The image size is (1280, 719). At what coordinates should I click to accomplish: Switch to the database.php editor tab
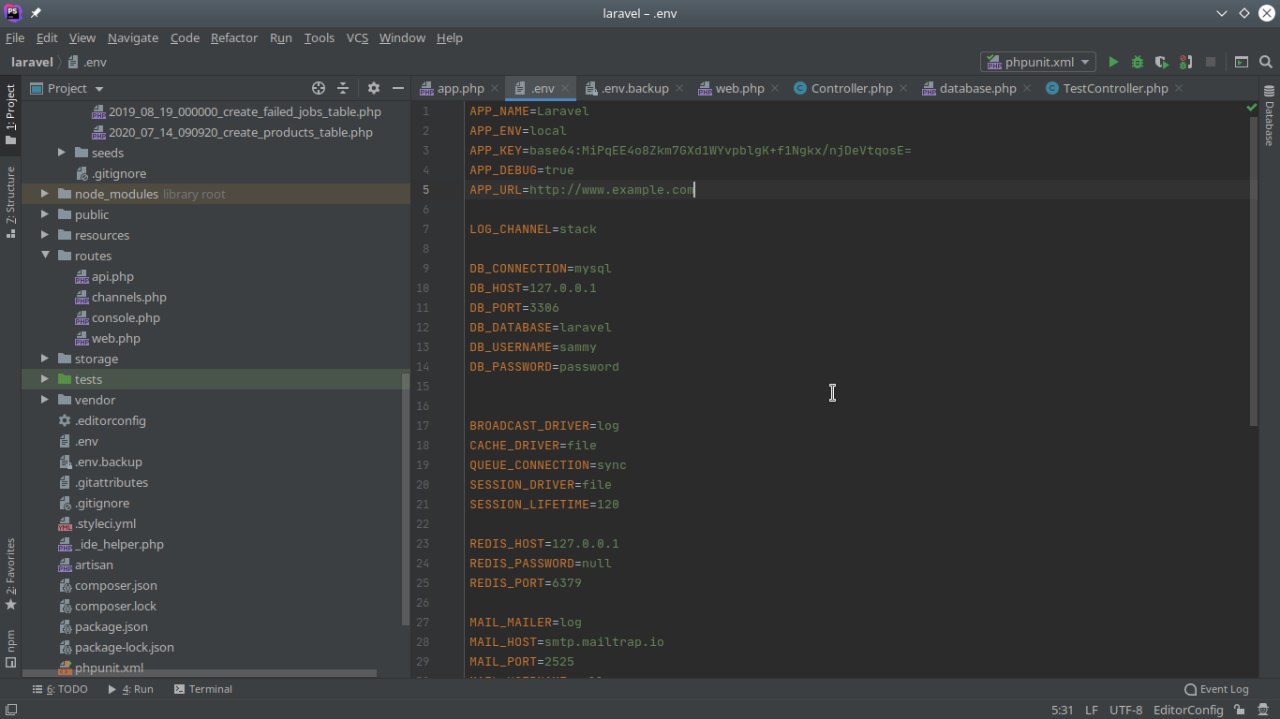tap(976, 88)
